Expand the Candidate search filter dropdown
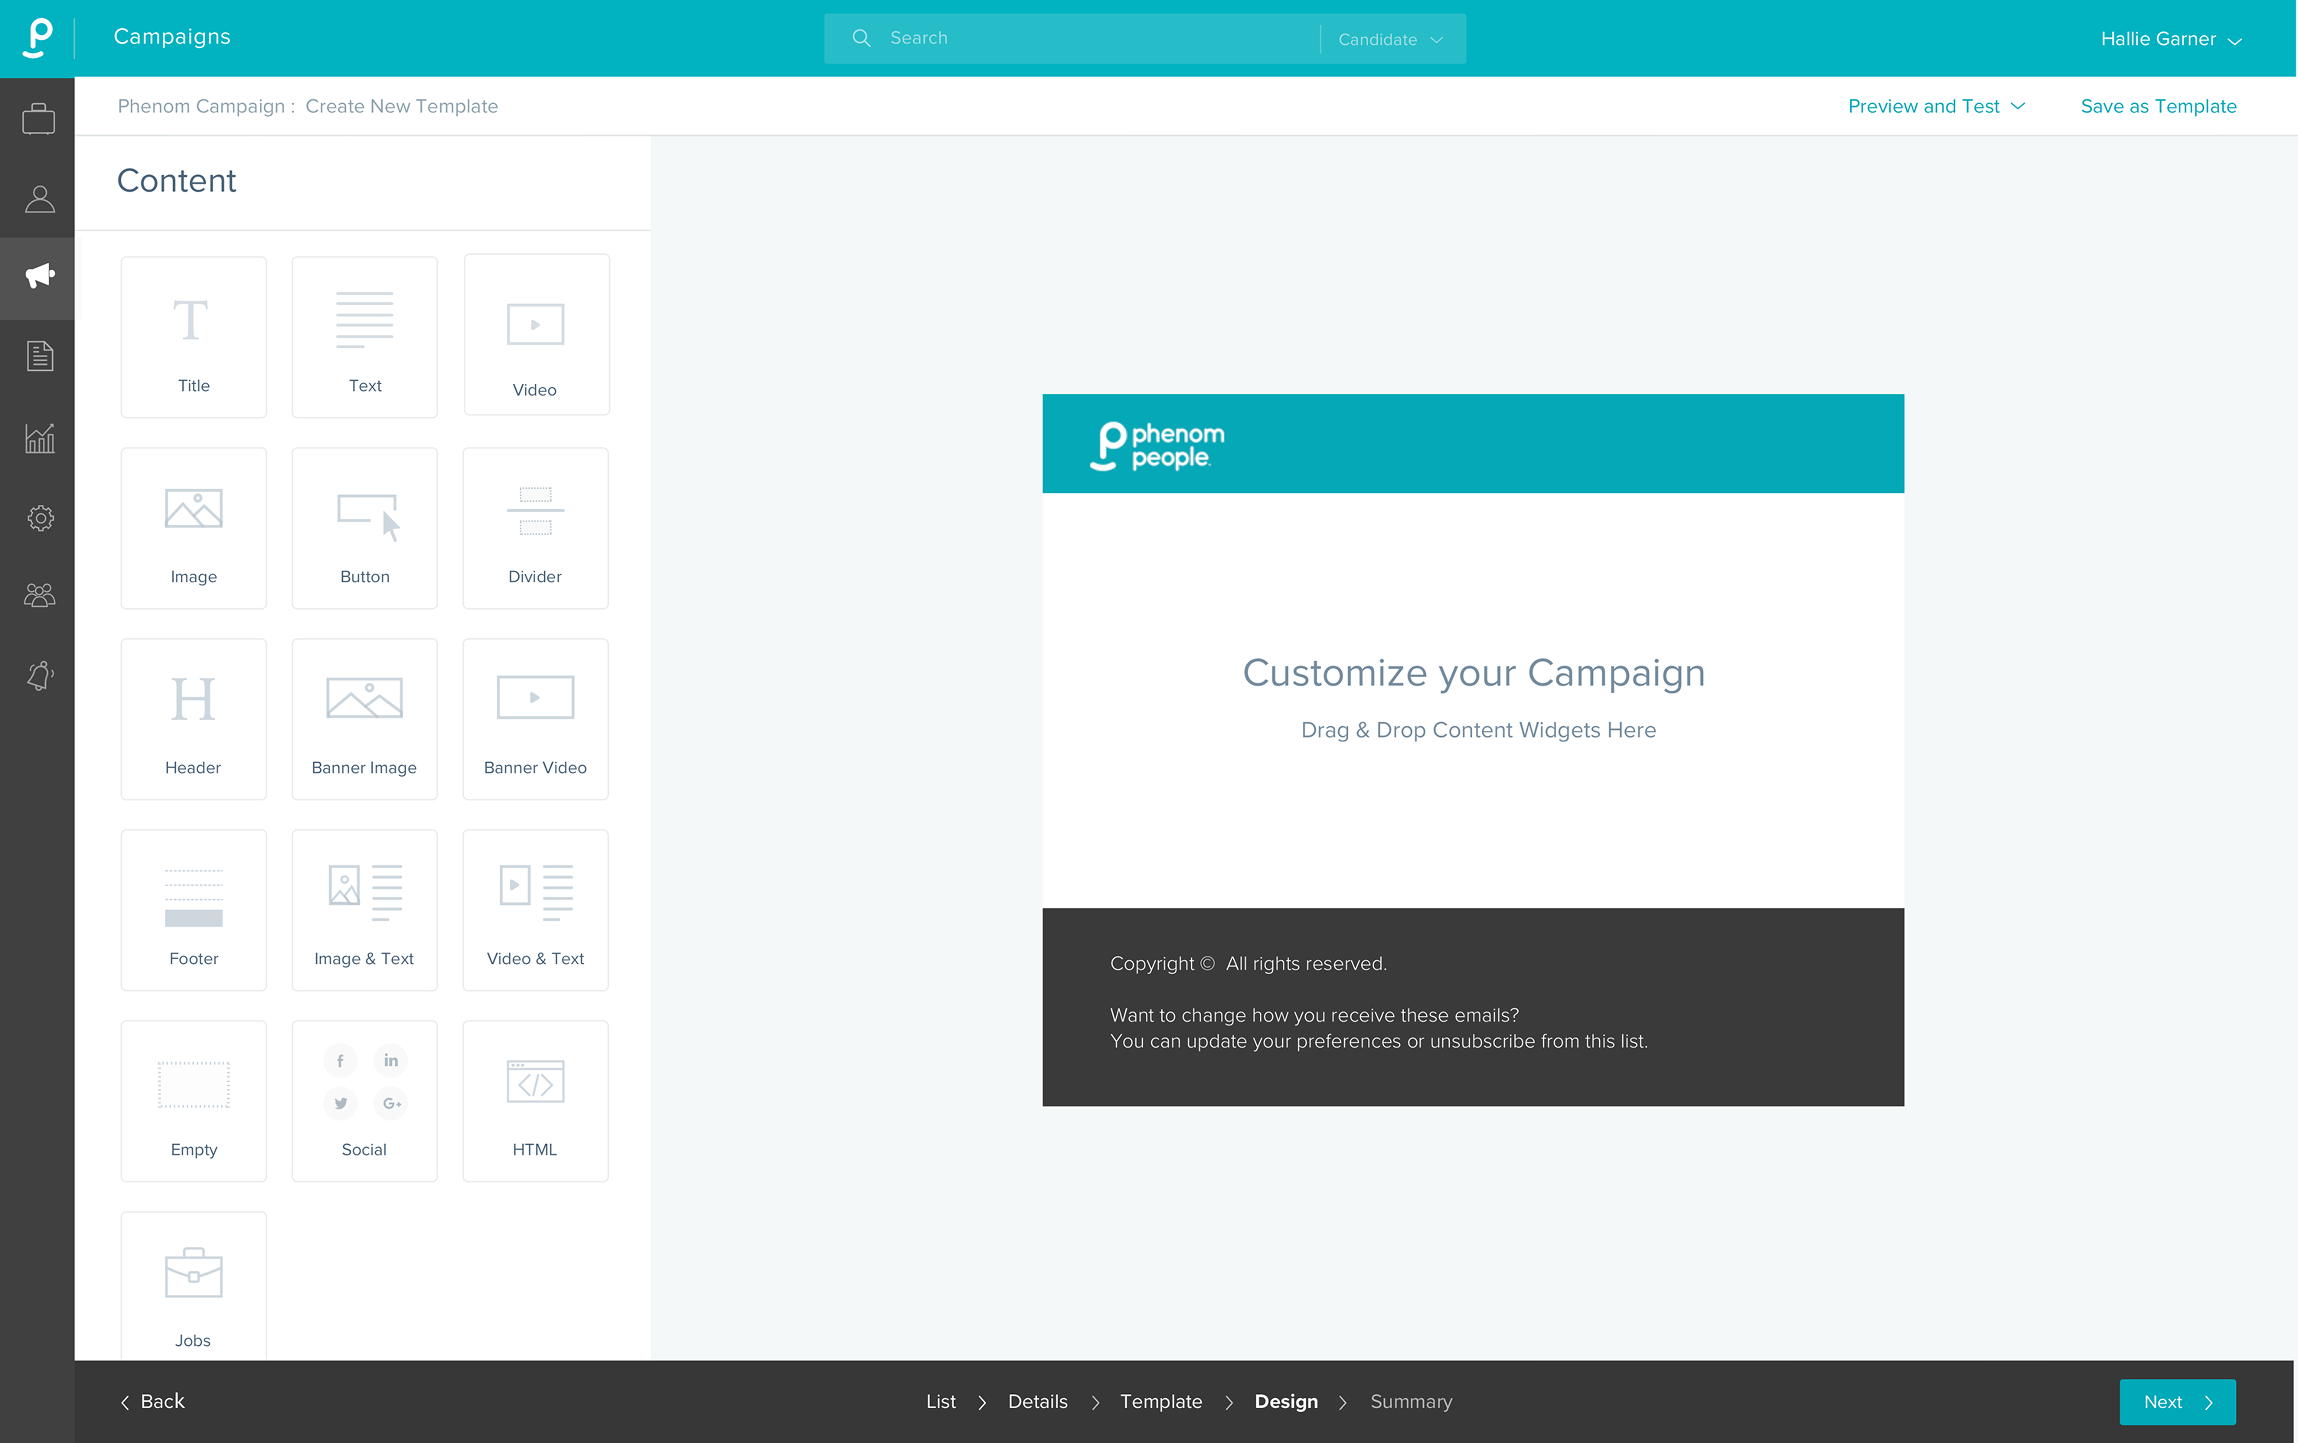2298x1443 pixels. click(x=1390, y=39)
